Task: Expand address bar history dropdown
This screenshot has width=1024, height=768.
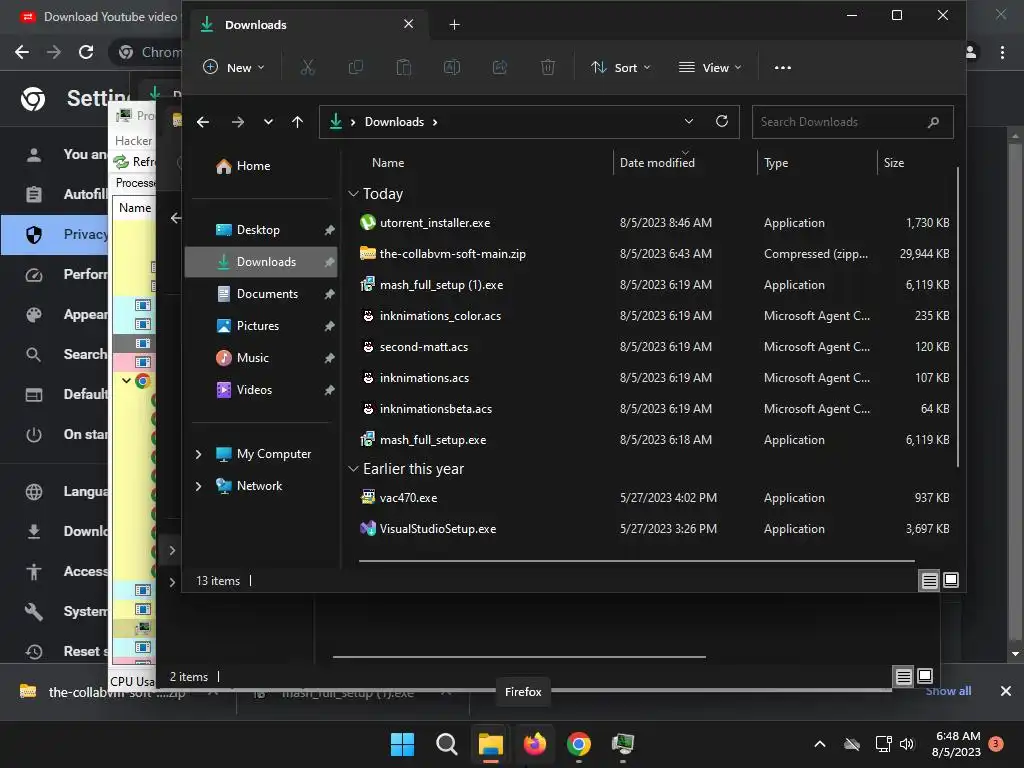Action: point(688,121)
